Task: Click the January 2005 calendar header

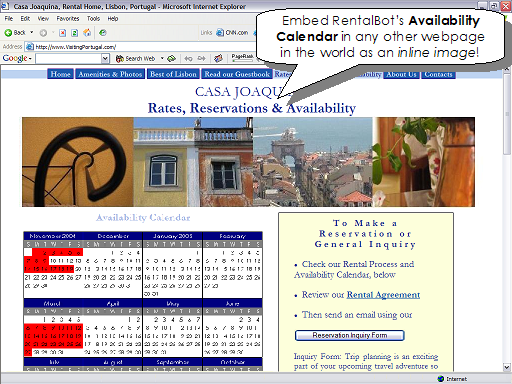Action: [172, 236]
